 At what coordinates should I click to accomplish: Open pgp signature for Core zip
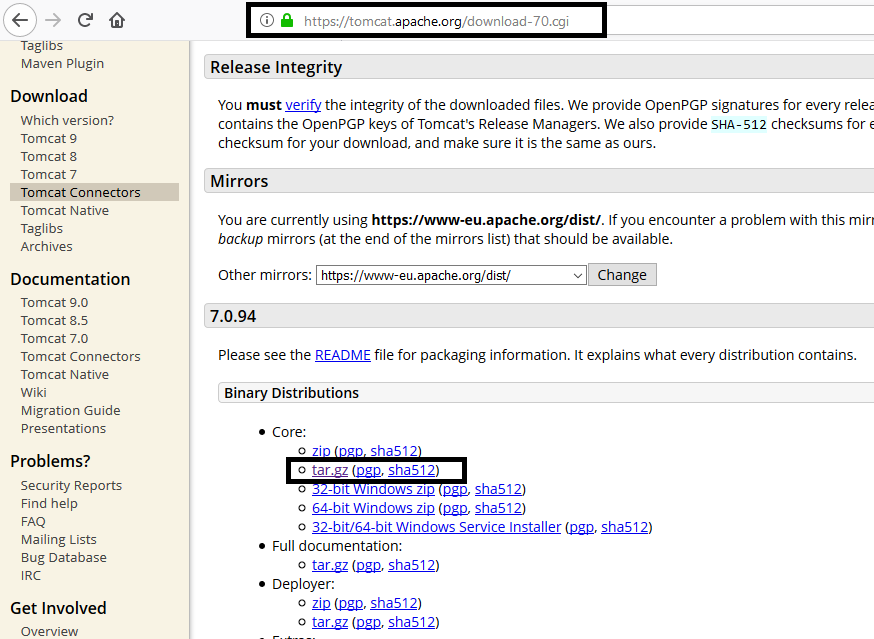(x=351, y=451)
